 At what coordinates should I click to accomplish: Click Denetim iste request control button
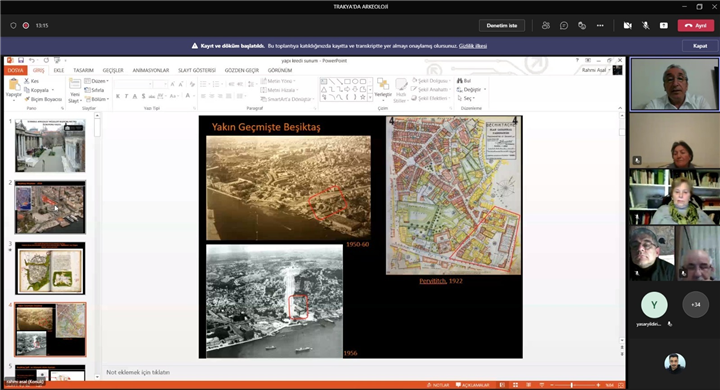pos(502,26)
